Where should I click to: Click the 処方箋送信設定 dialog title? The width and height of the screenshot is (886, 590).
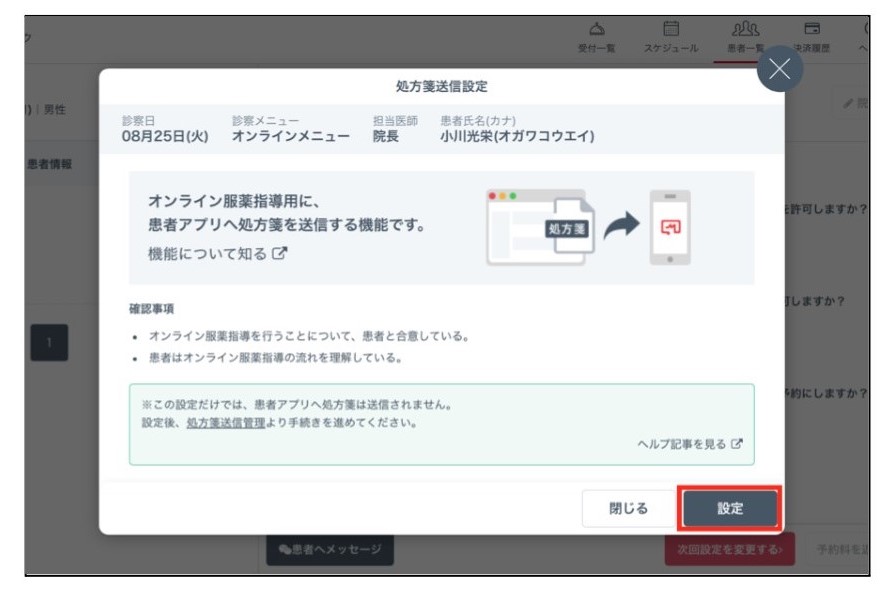coord(441,87)
